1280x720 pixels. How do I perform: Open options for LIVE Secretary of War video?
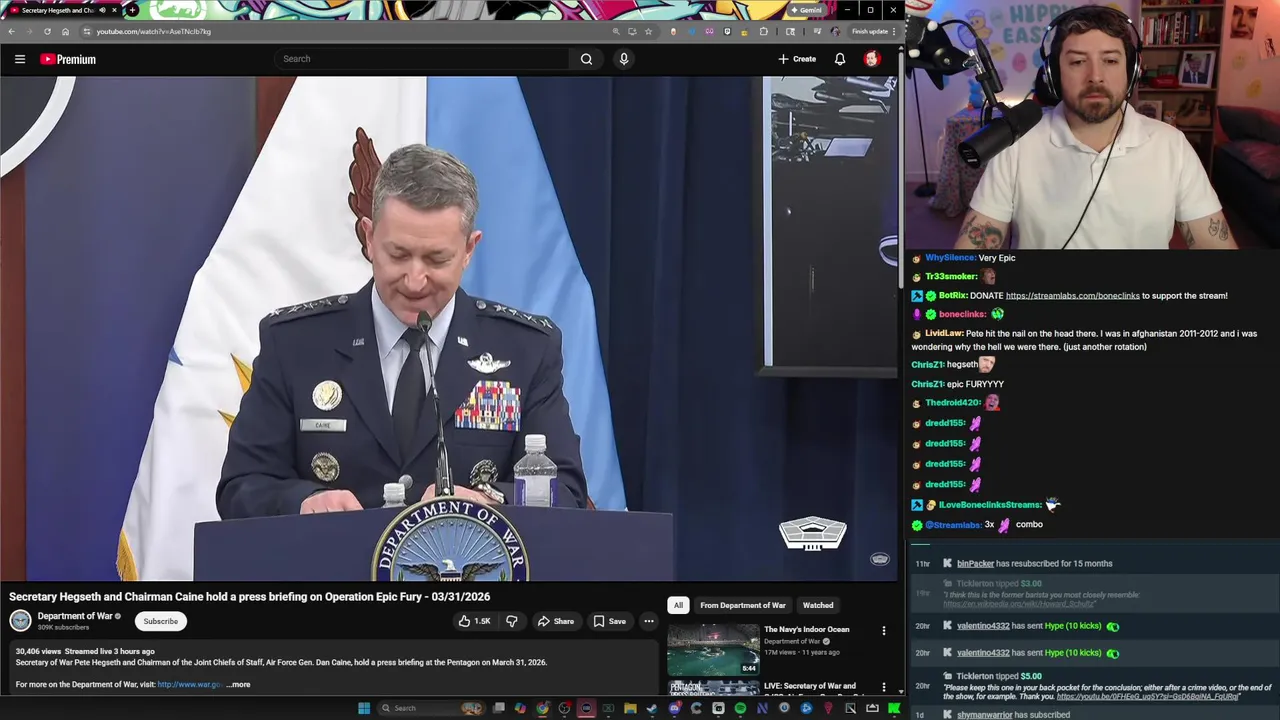(x=883, y=688)
